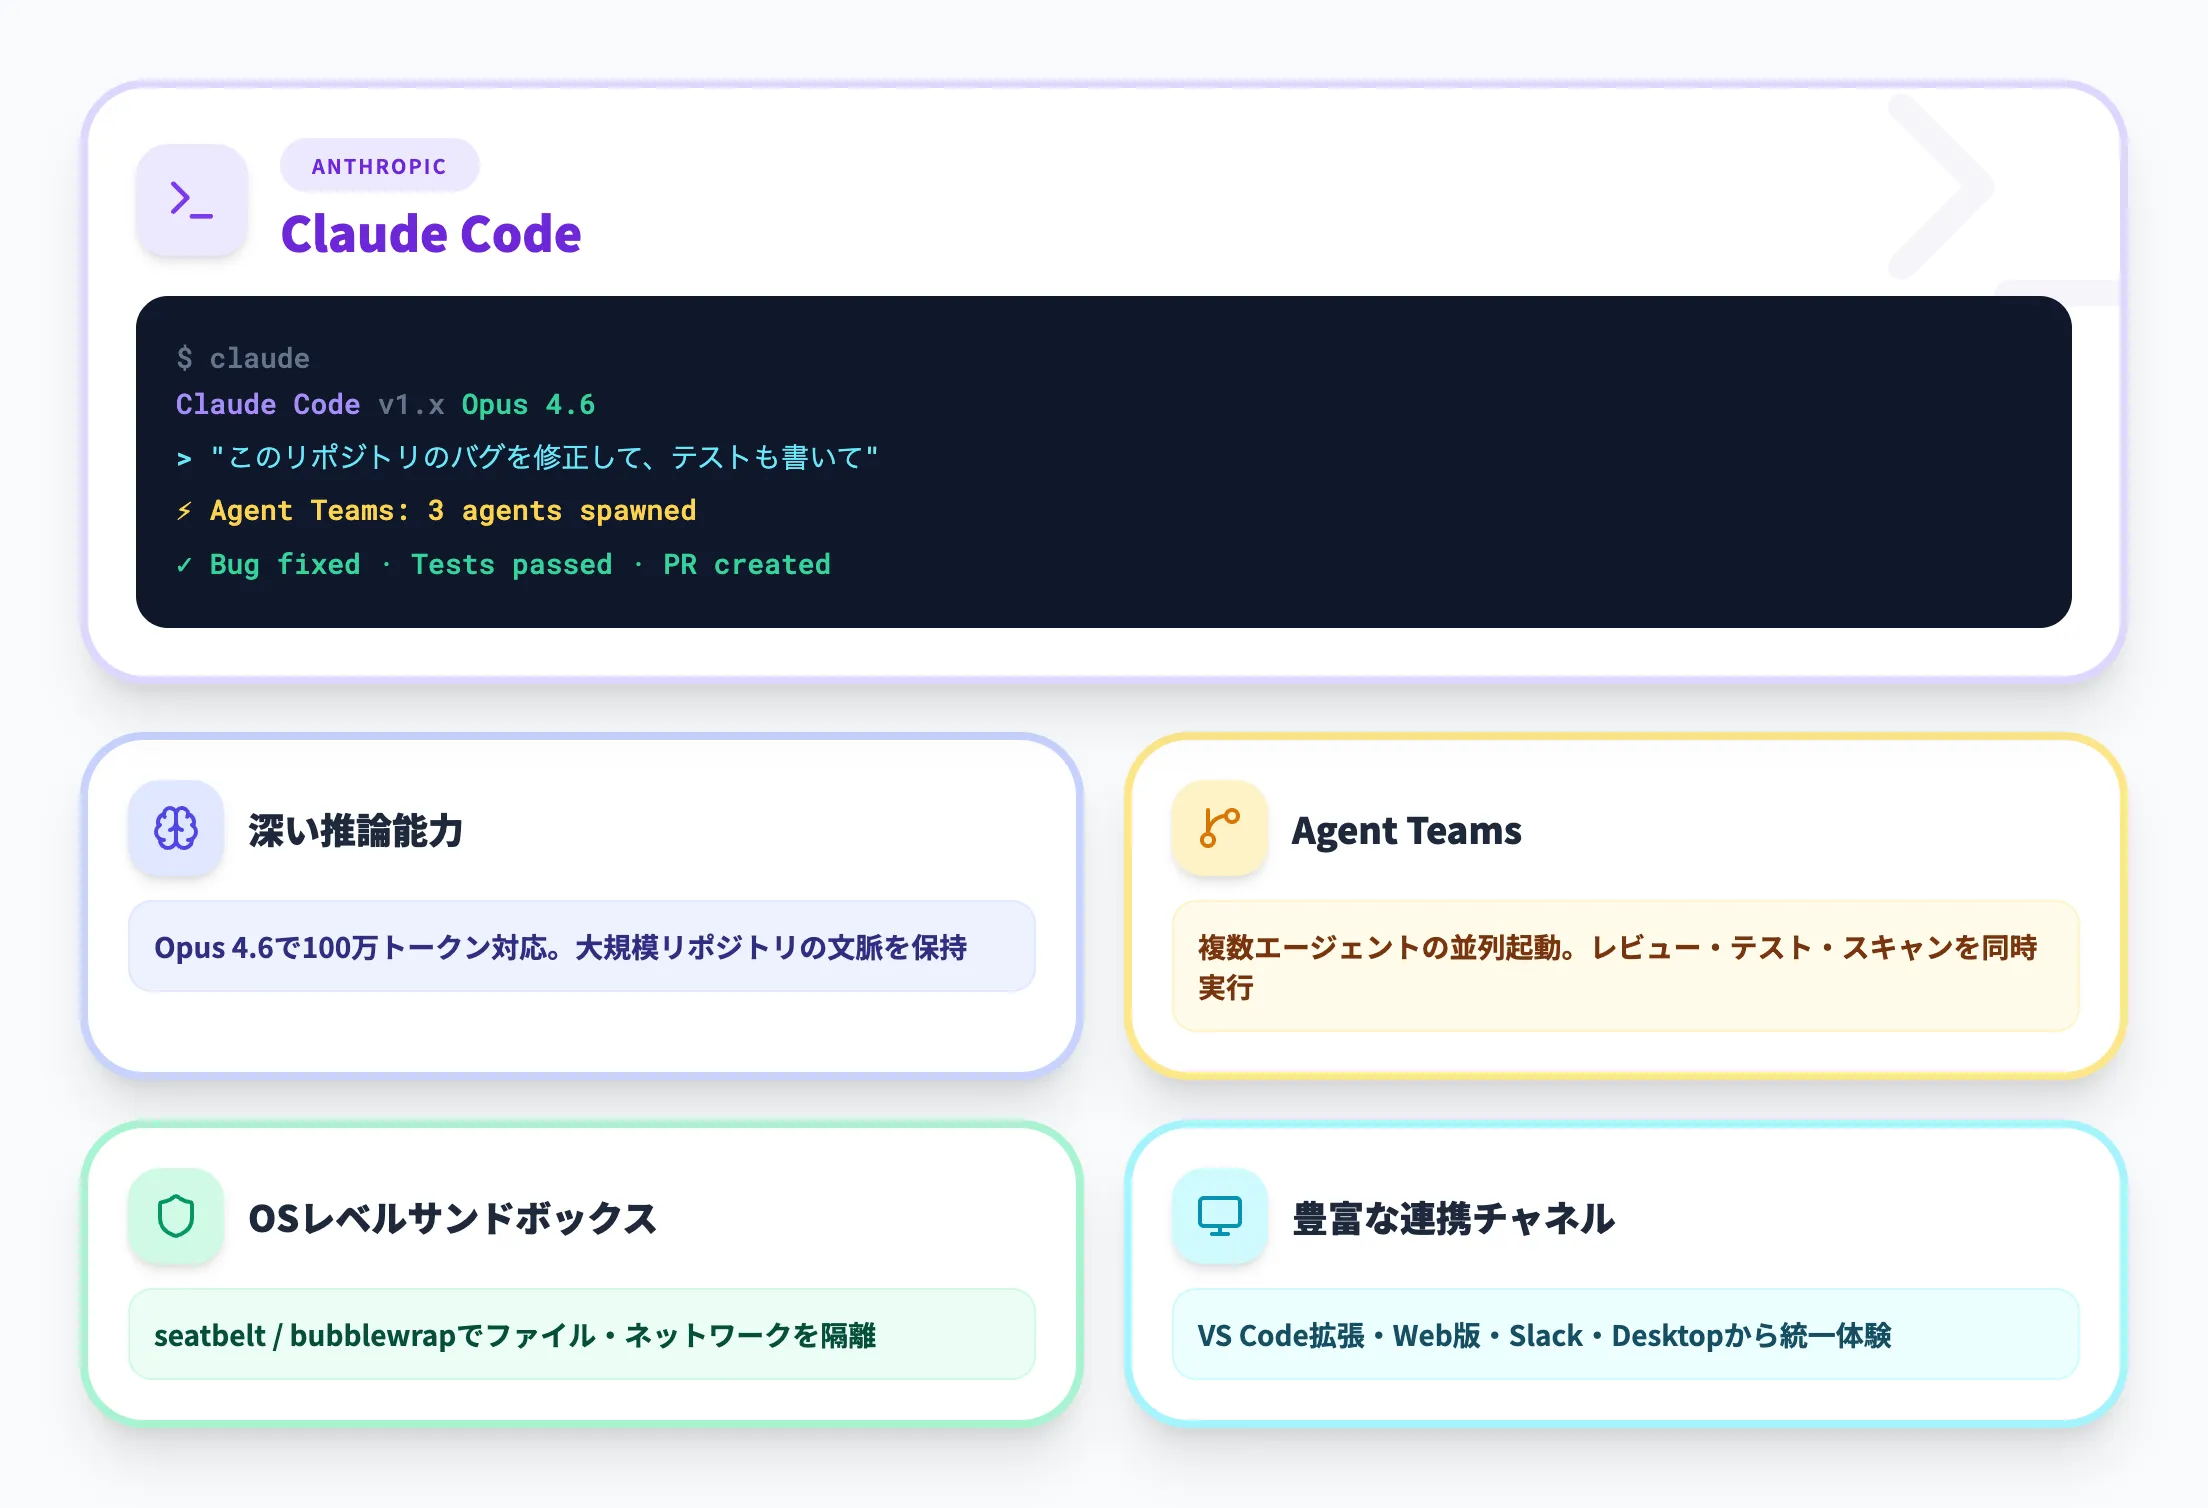Click the git branch icon for Agent Teams
Image resolution: width=2208 pixels, height=1508 pixels.
pyautogui.click(x=1219, y=829)
